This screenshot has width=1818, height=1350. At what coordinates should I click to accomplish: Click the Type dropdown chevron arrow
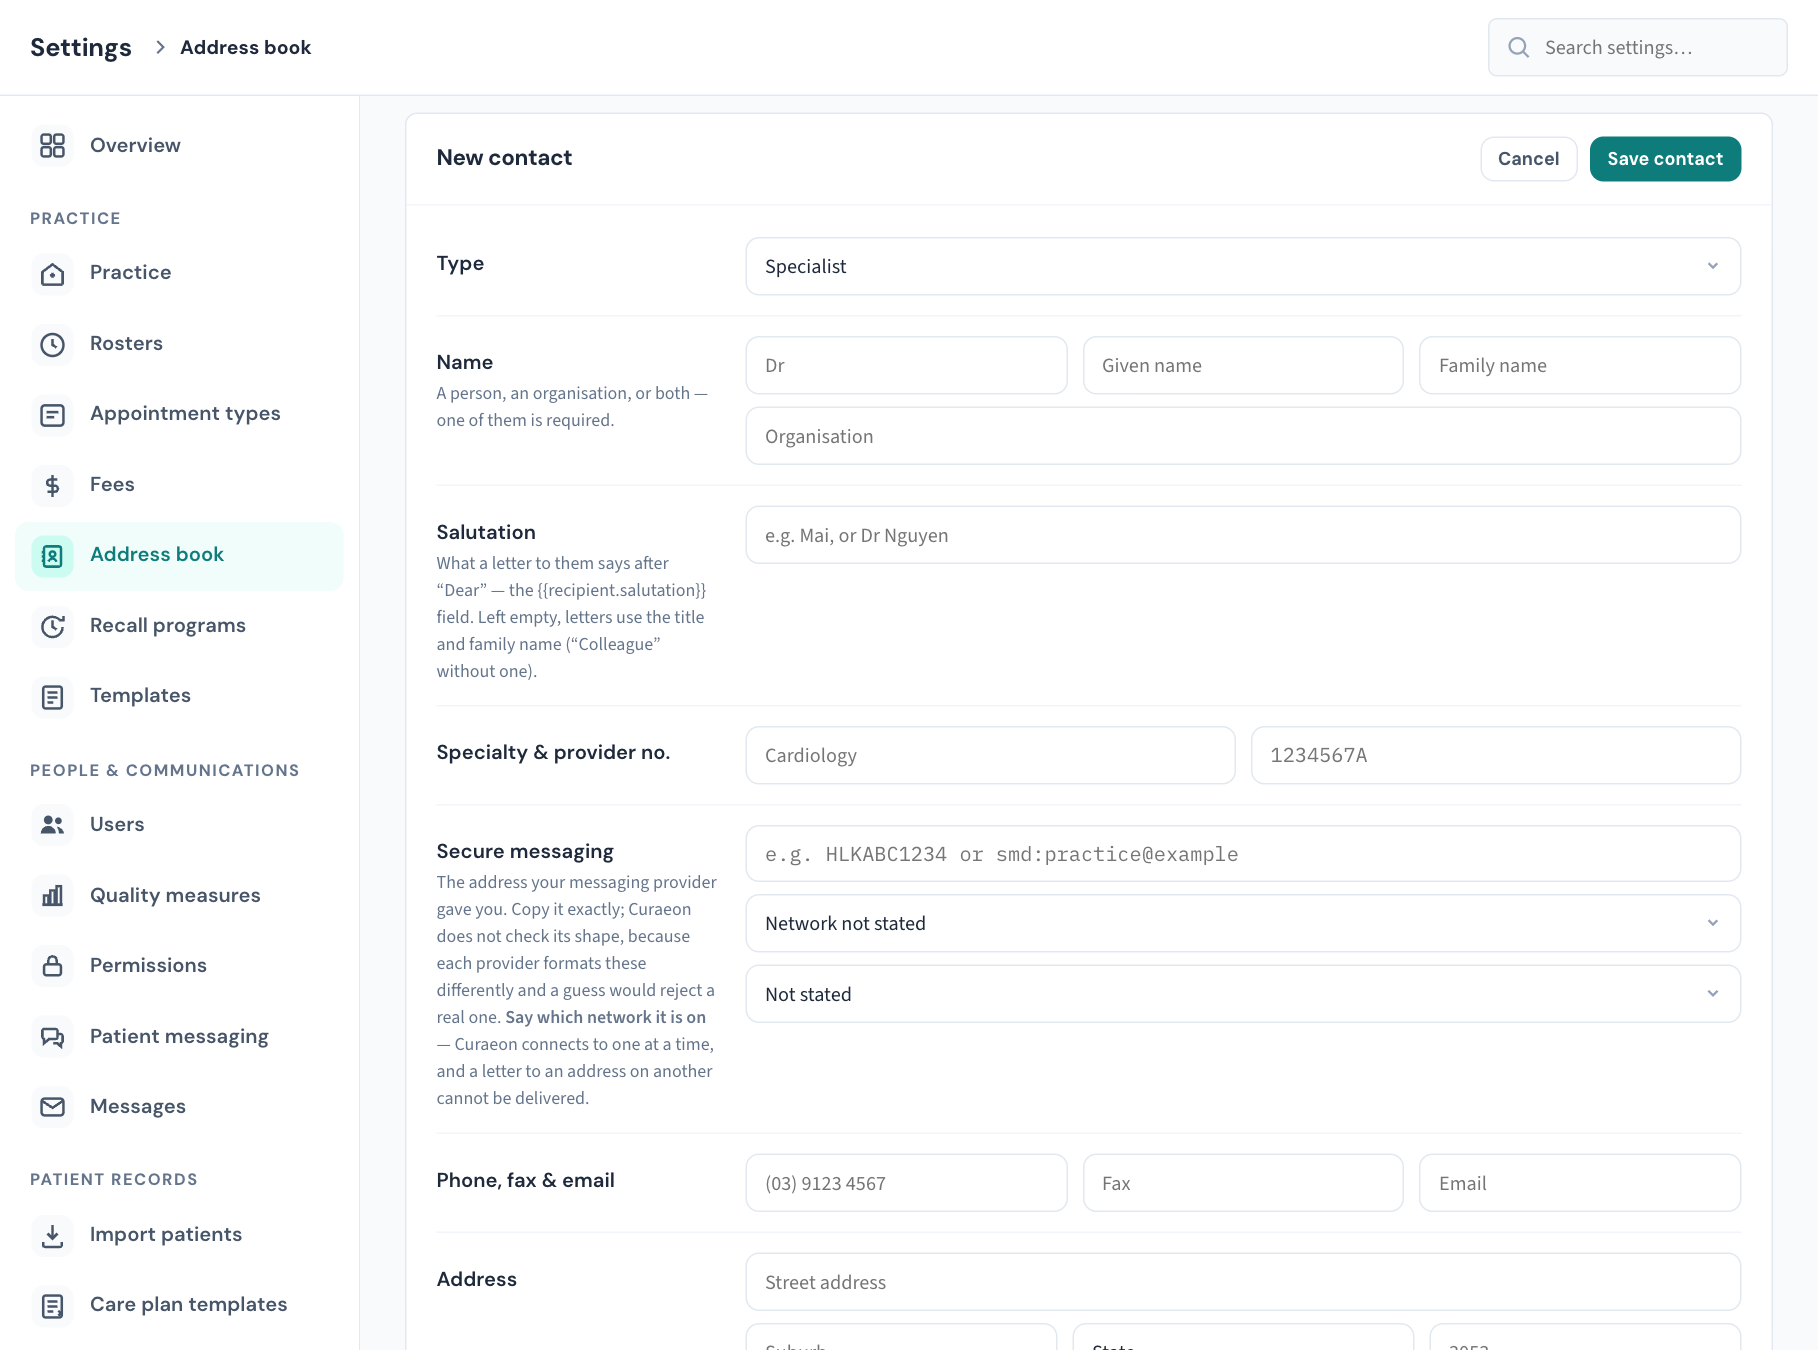pos(1713,266)
